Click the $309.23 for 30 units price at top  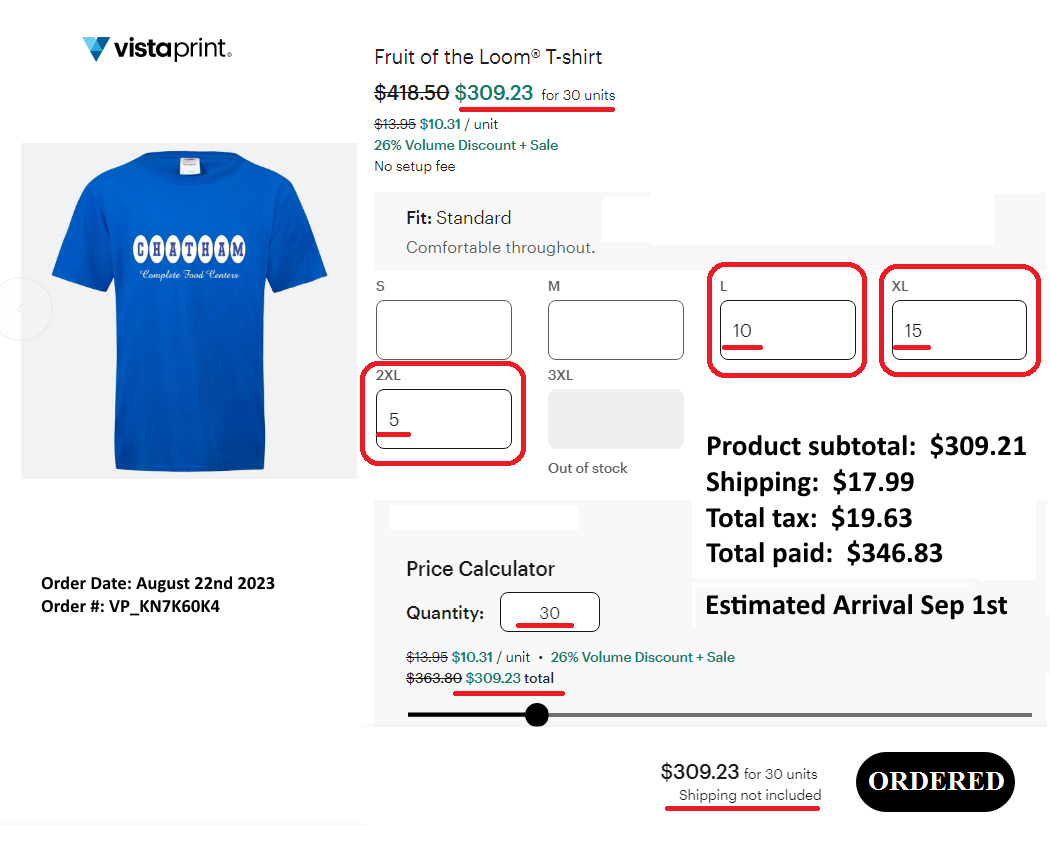535,93
